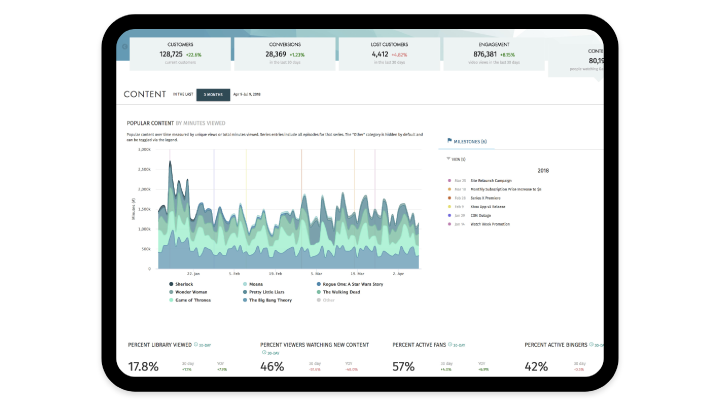Screen dimensions: 720x412
Task: Click the 28,369 conversions value
Action: [276, 54]
